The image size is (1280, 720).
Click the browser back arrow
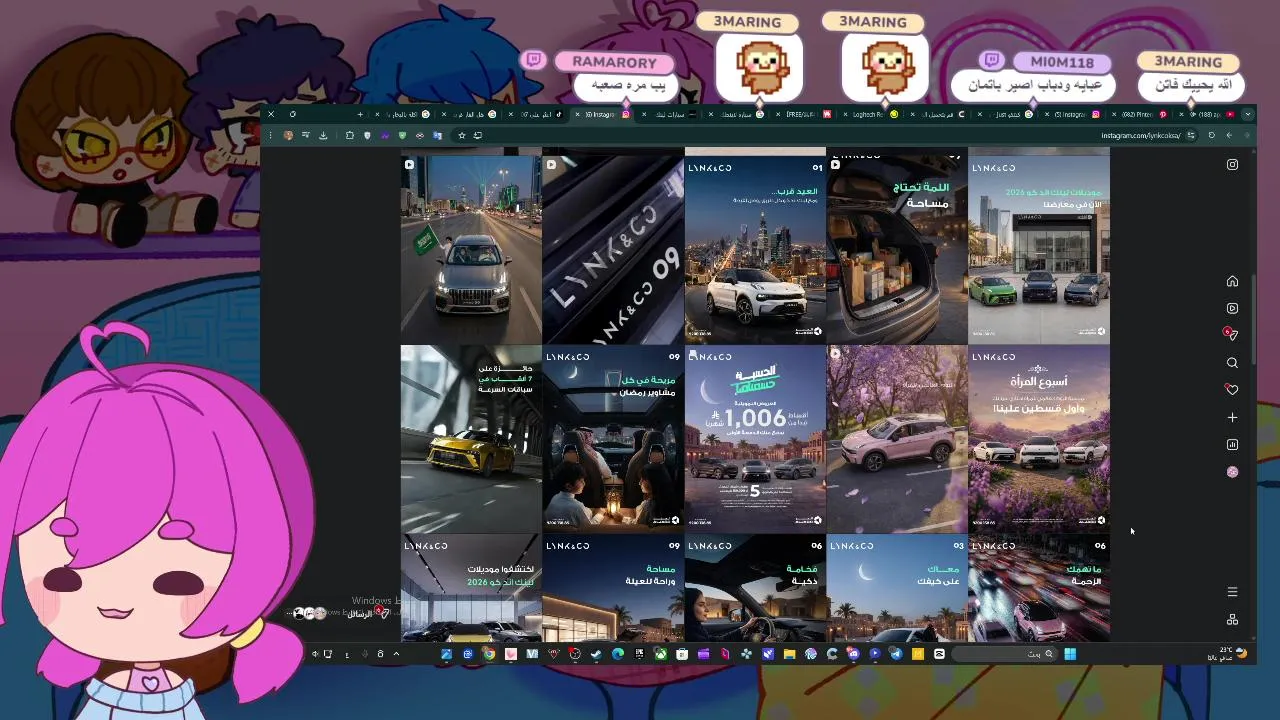(x=1229, y=135)
